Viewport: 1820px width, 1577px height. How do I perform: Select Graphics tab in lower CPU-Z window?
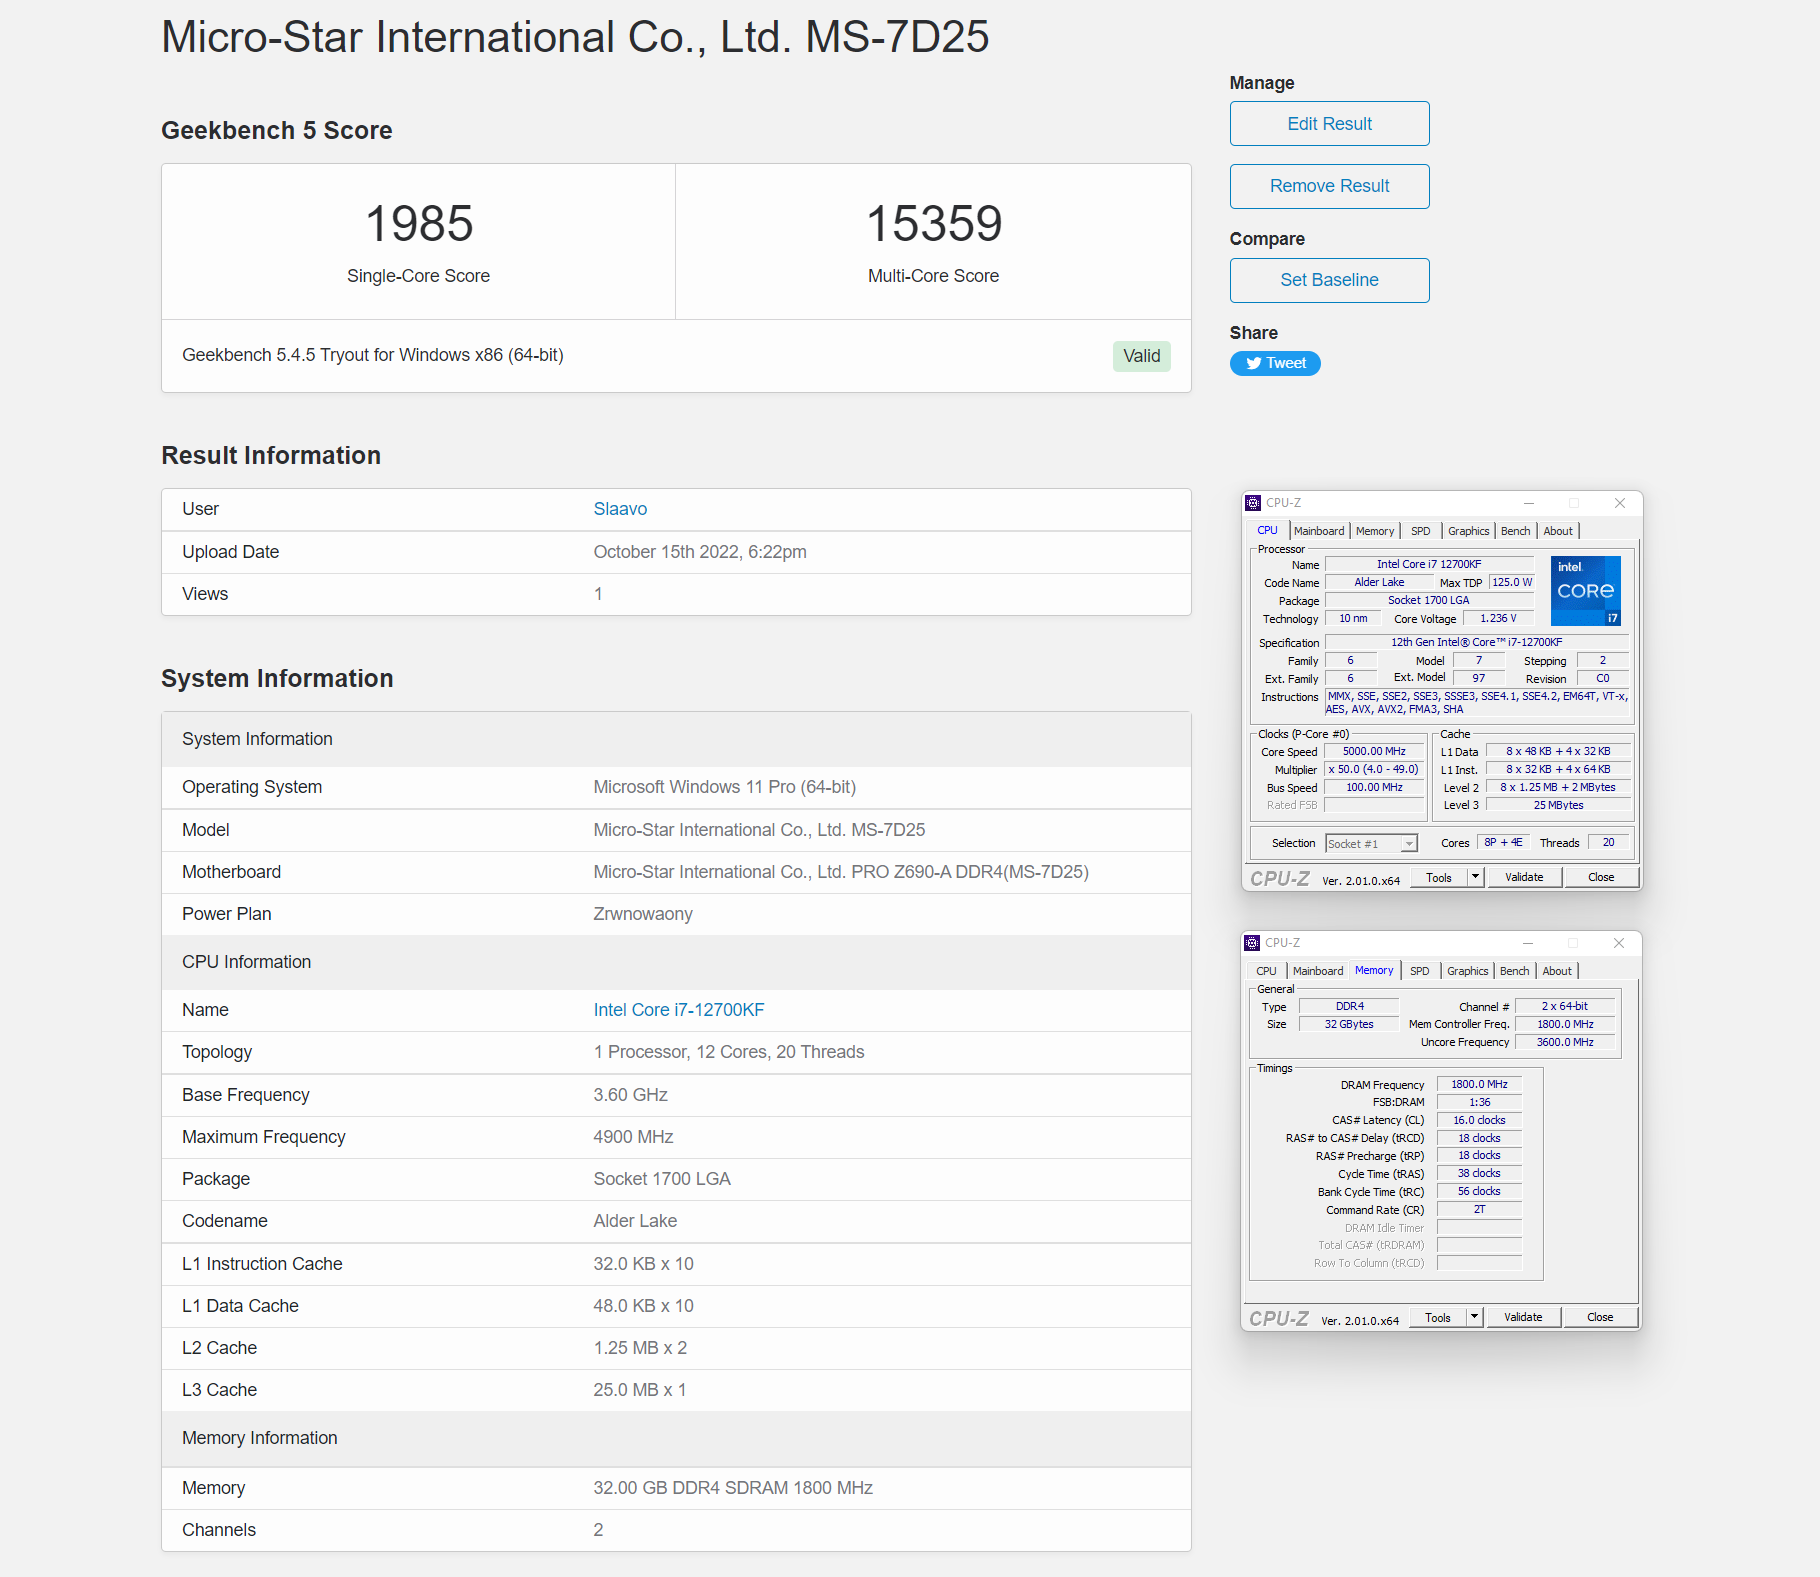1467,971
